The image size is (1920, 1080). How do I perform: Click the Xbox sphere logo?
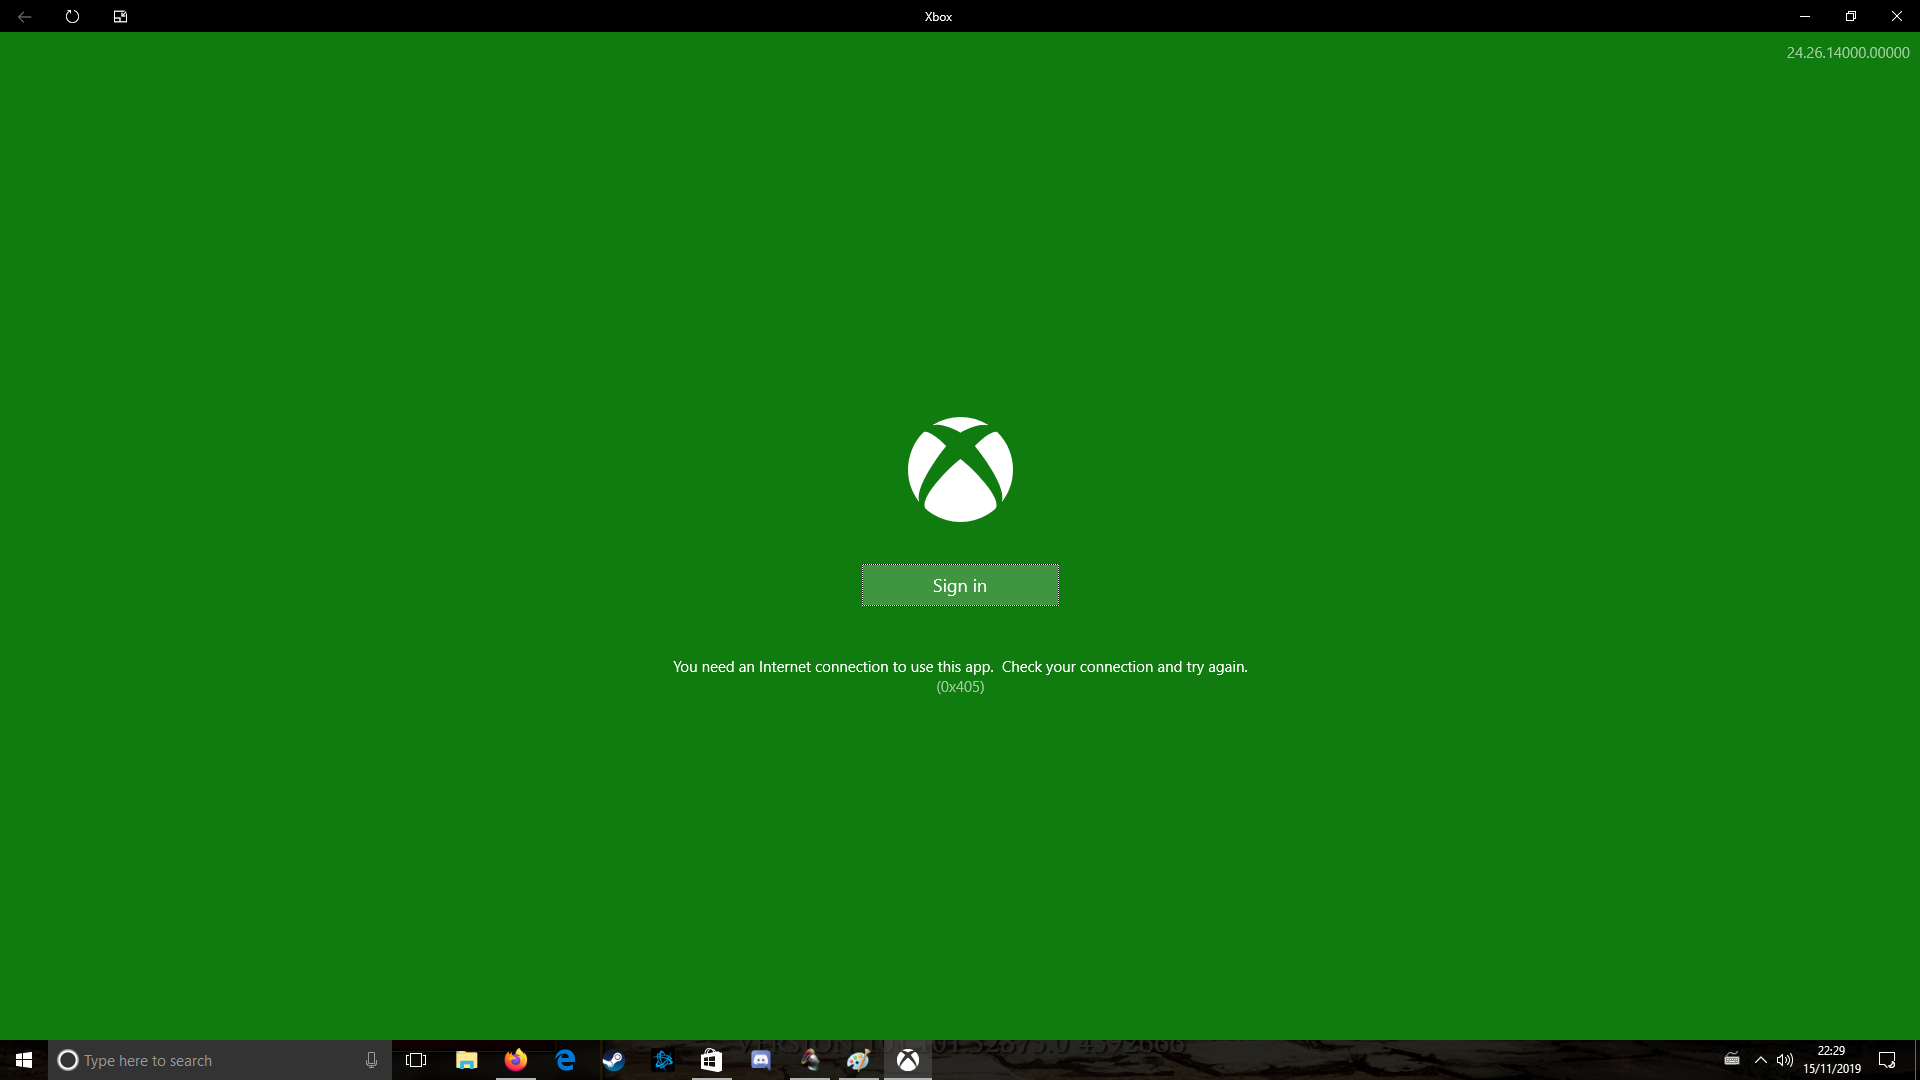[x=960, y=469]
